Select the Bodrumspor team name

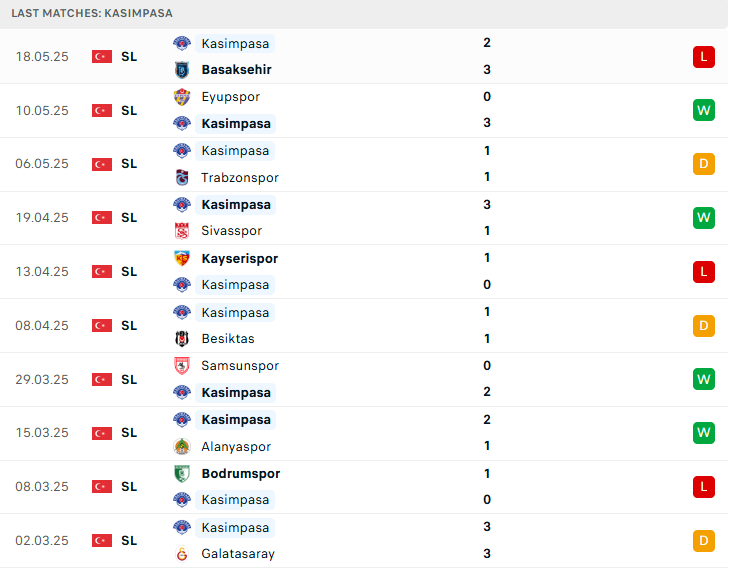point(240,474)
